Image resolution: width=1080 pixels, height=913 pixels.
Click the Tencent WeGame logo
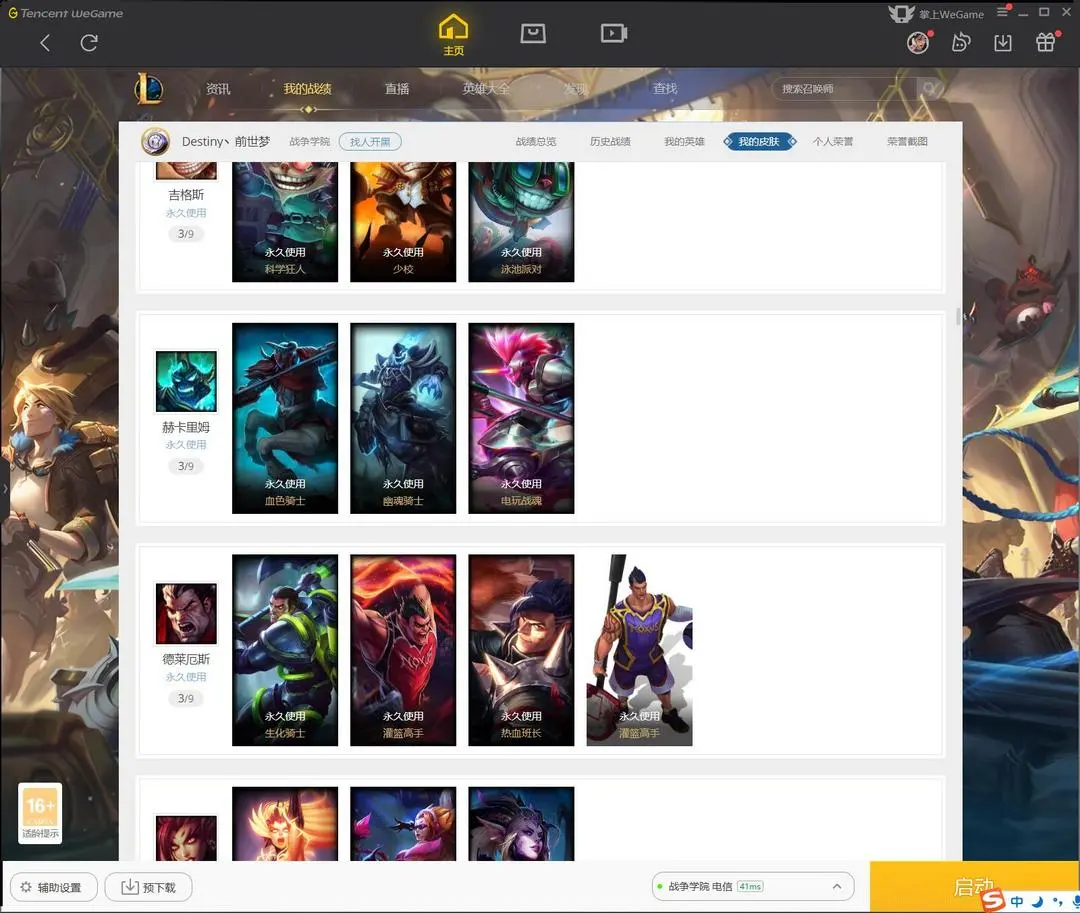tap(65, 13)
